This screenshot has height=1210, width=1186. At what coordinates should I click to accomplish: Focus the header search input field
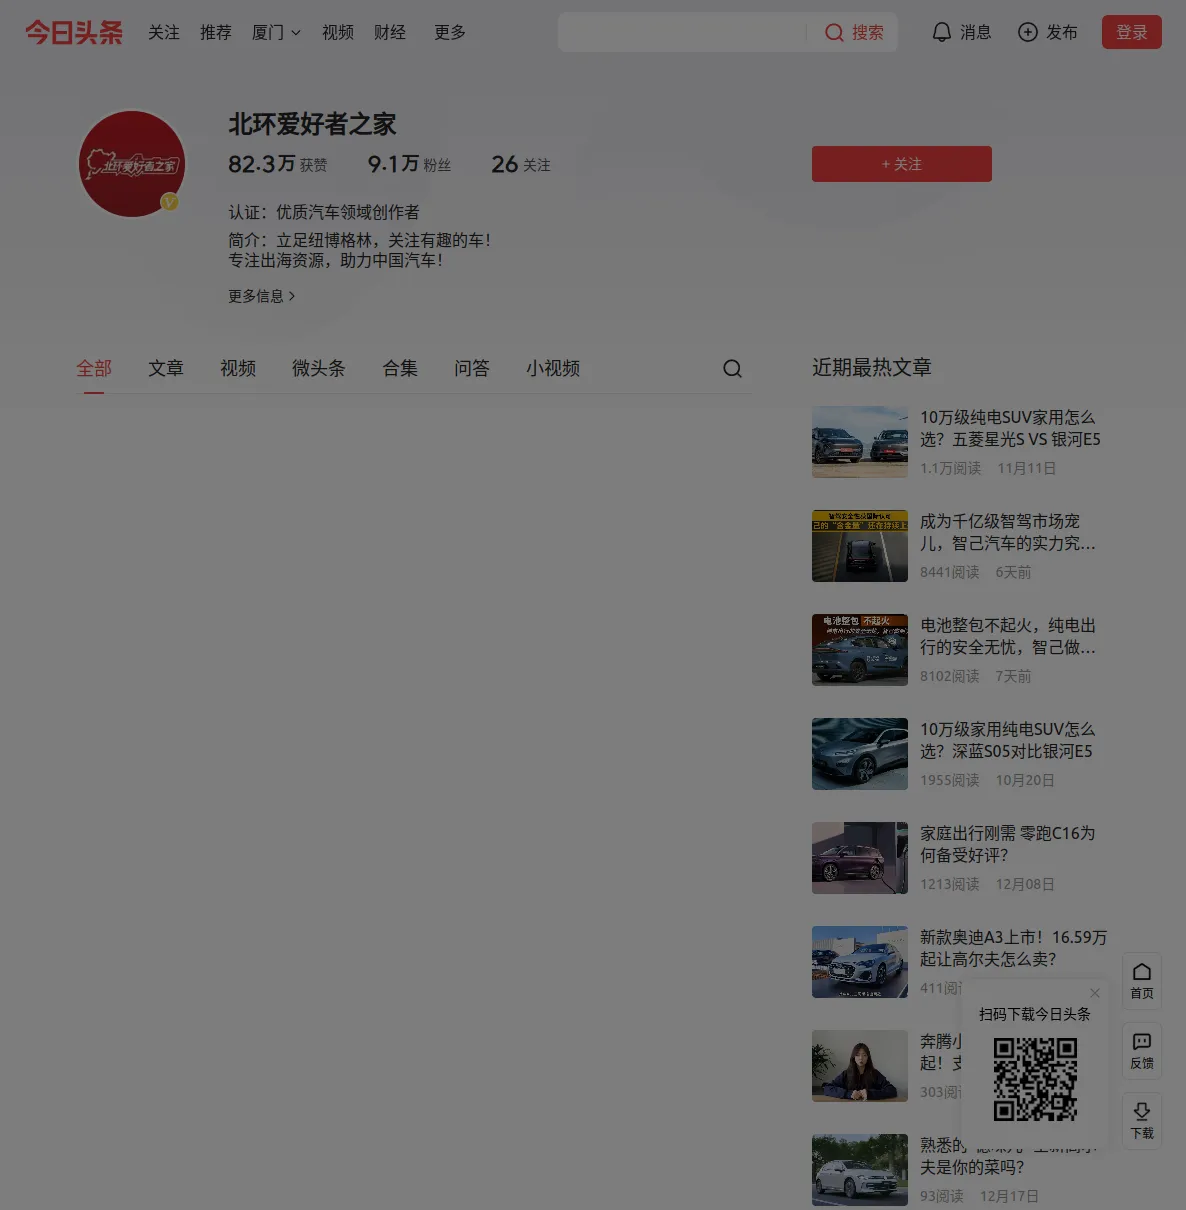tap(682, 32)
